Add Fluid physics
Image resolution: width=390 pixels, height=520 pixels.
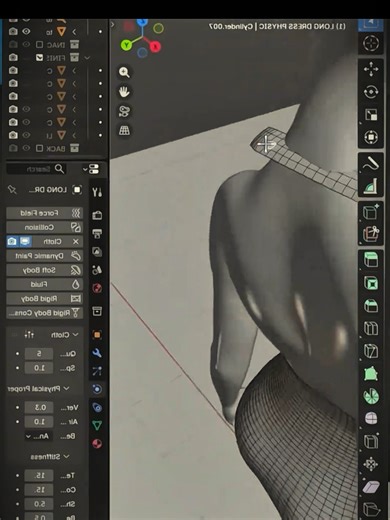(44, 284)
